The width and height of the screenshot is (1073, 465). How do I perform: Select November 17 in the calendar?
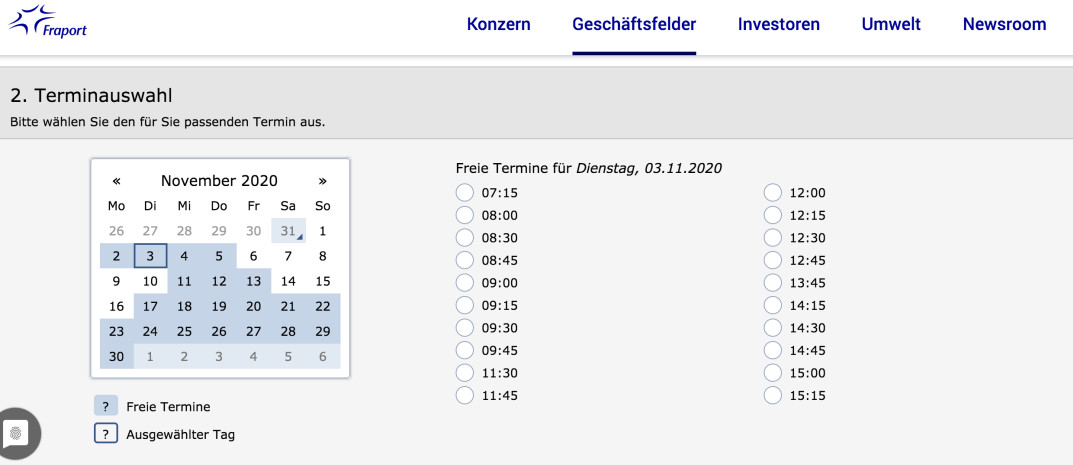pyautogui.click(x=150, y=306)
